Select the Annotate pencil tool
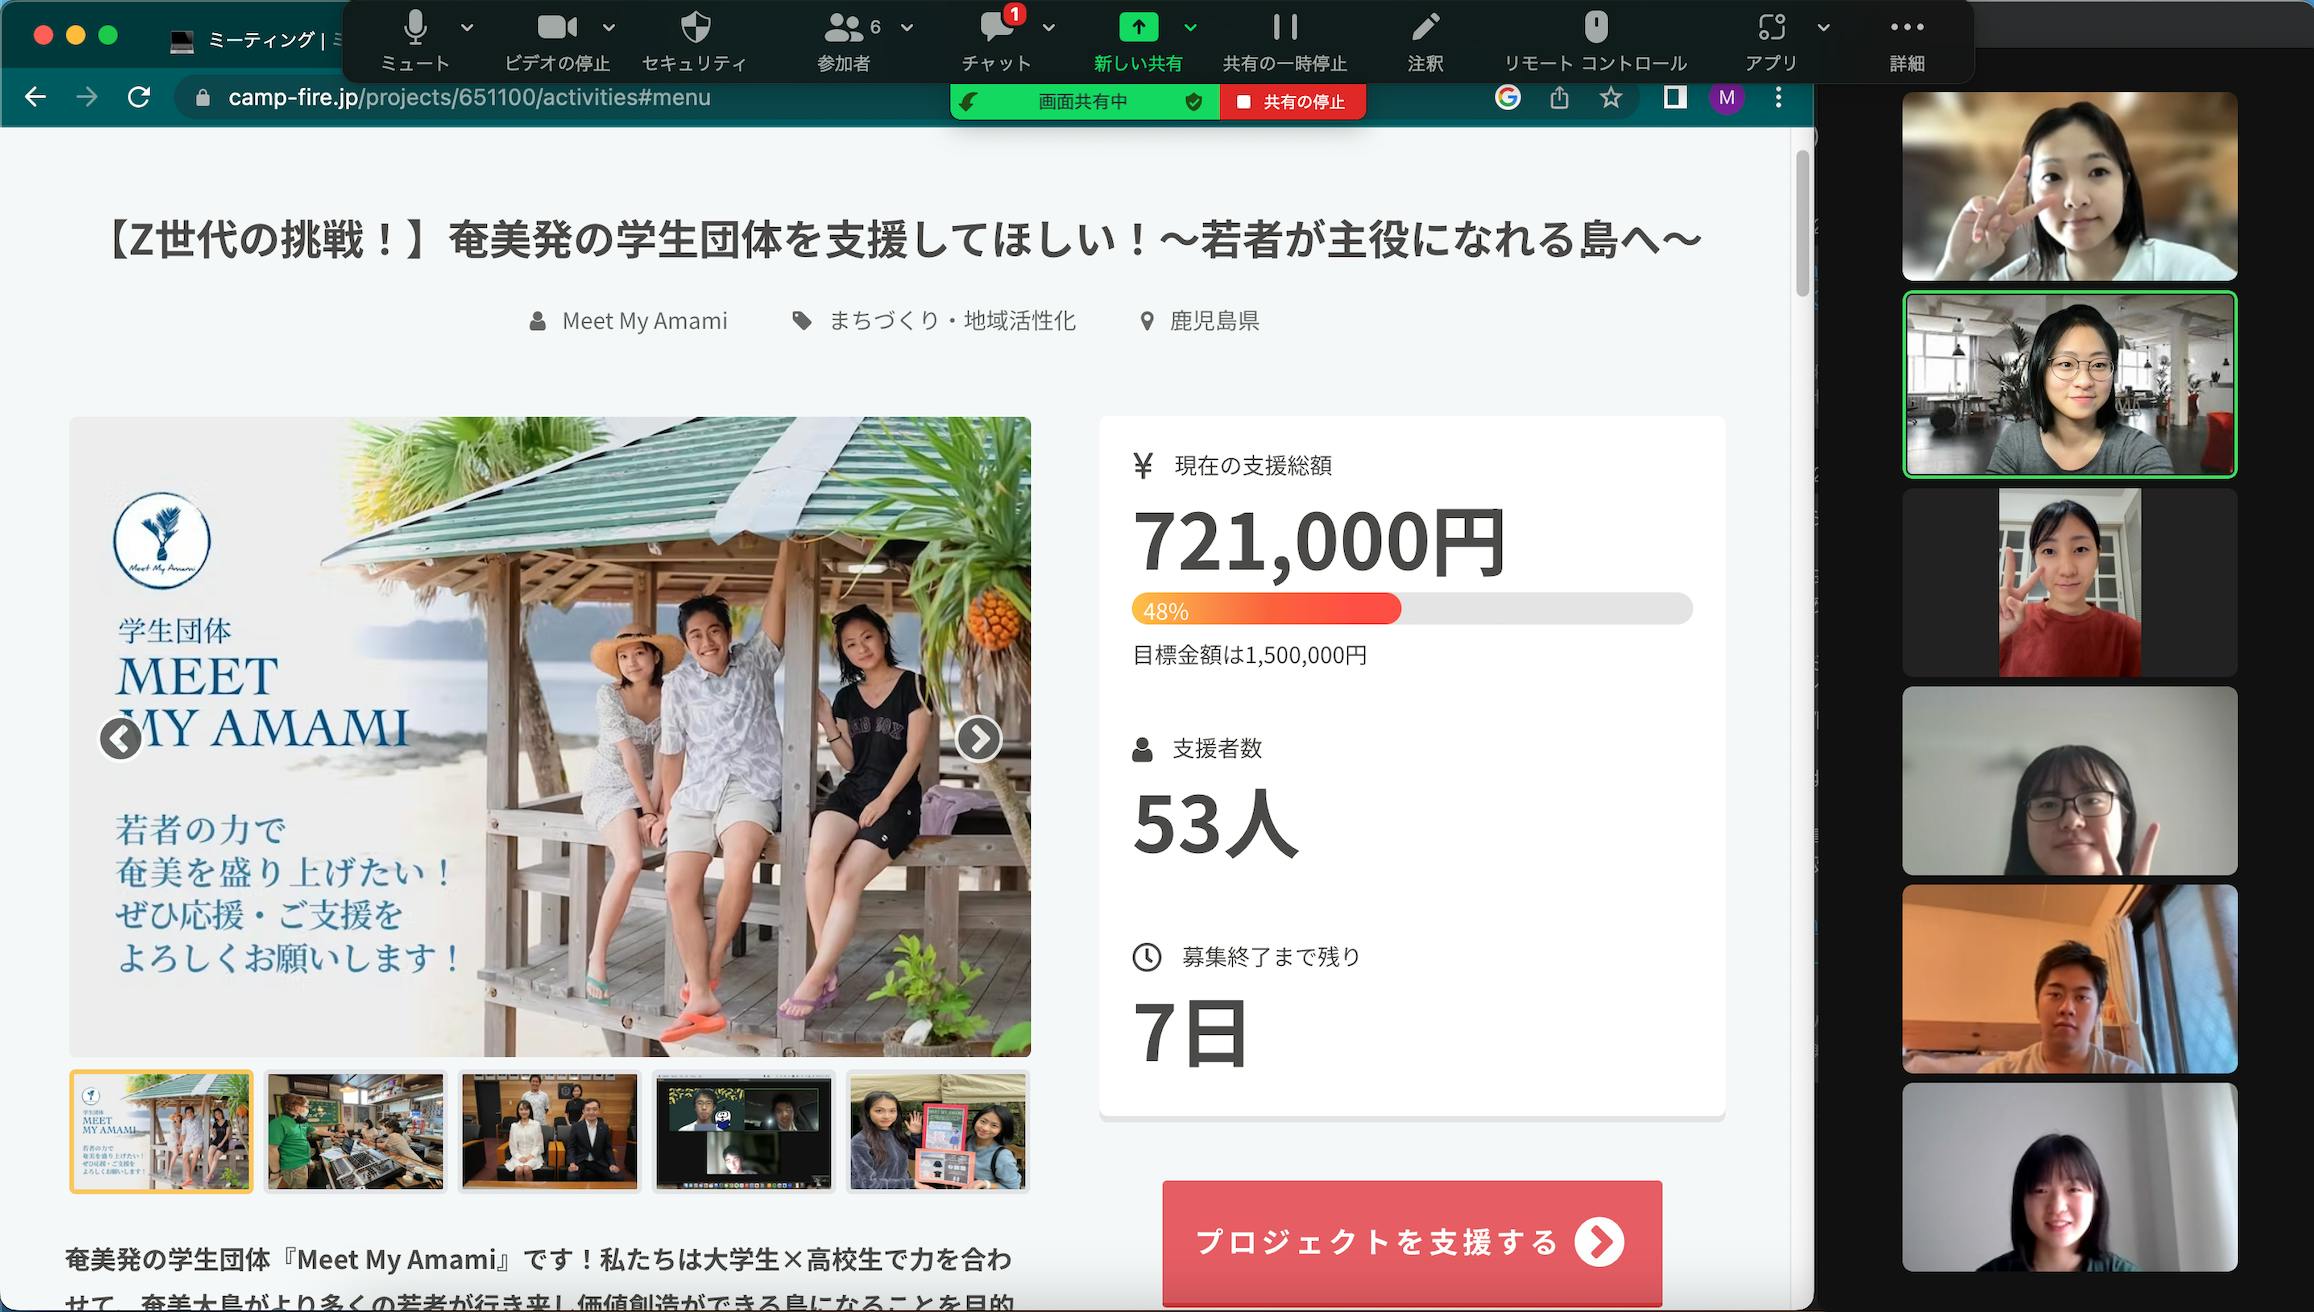The height and width of the screenshot is (1312, 2314). (1424, 28)
